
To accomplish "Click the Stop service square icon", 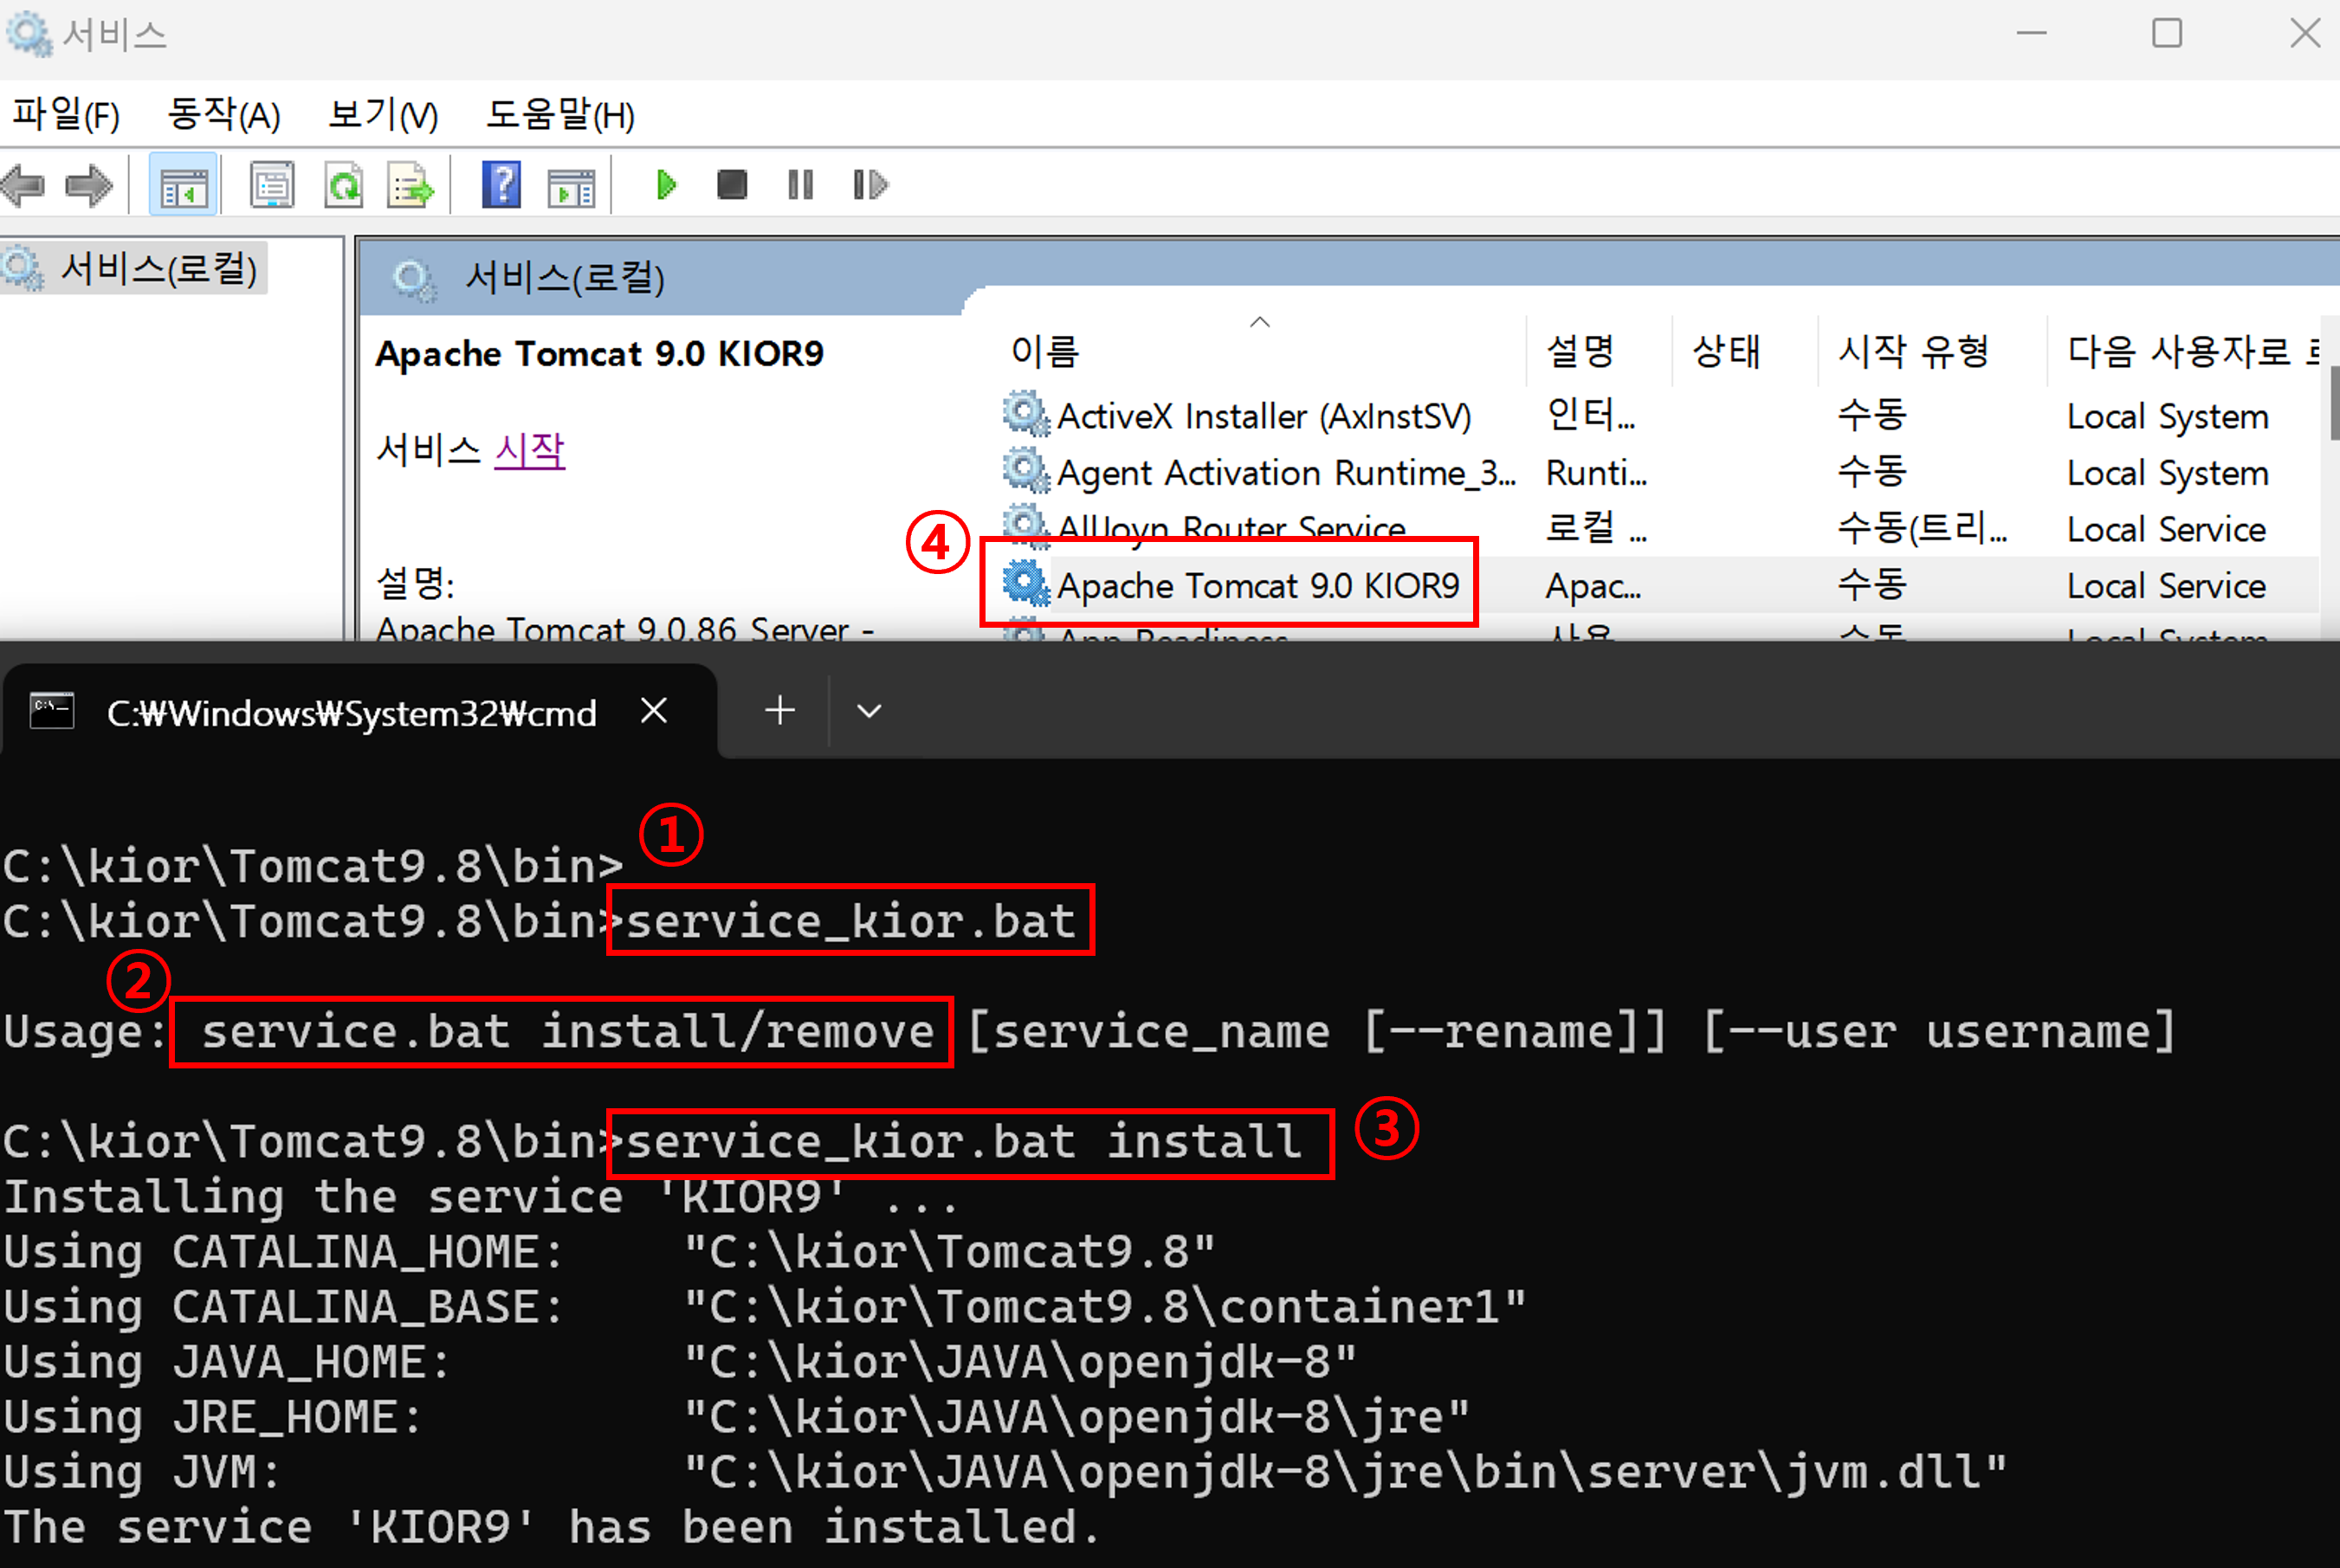I will 732,185.
